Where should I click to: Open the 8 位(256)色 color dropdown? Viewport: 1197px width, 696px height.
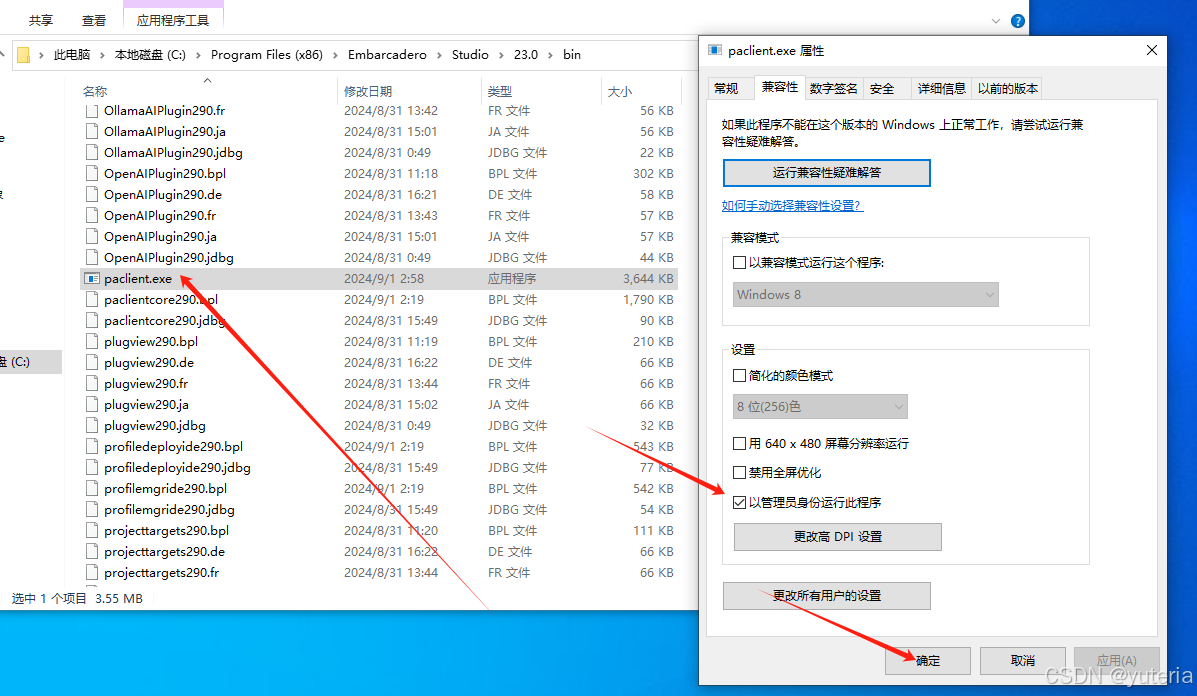pos(820,407)
